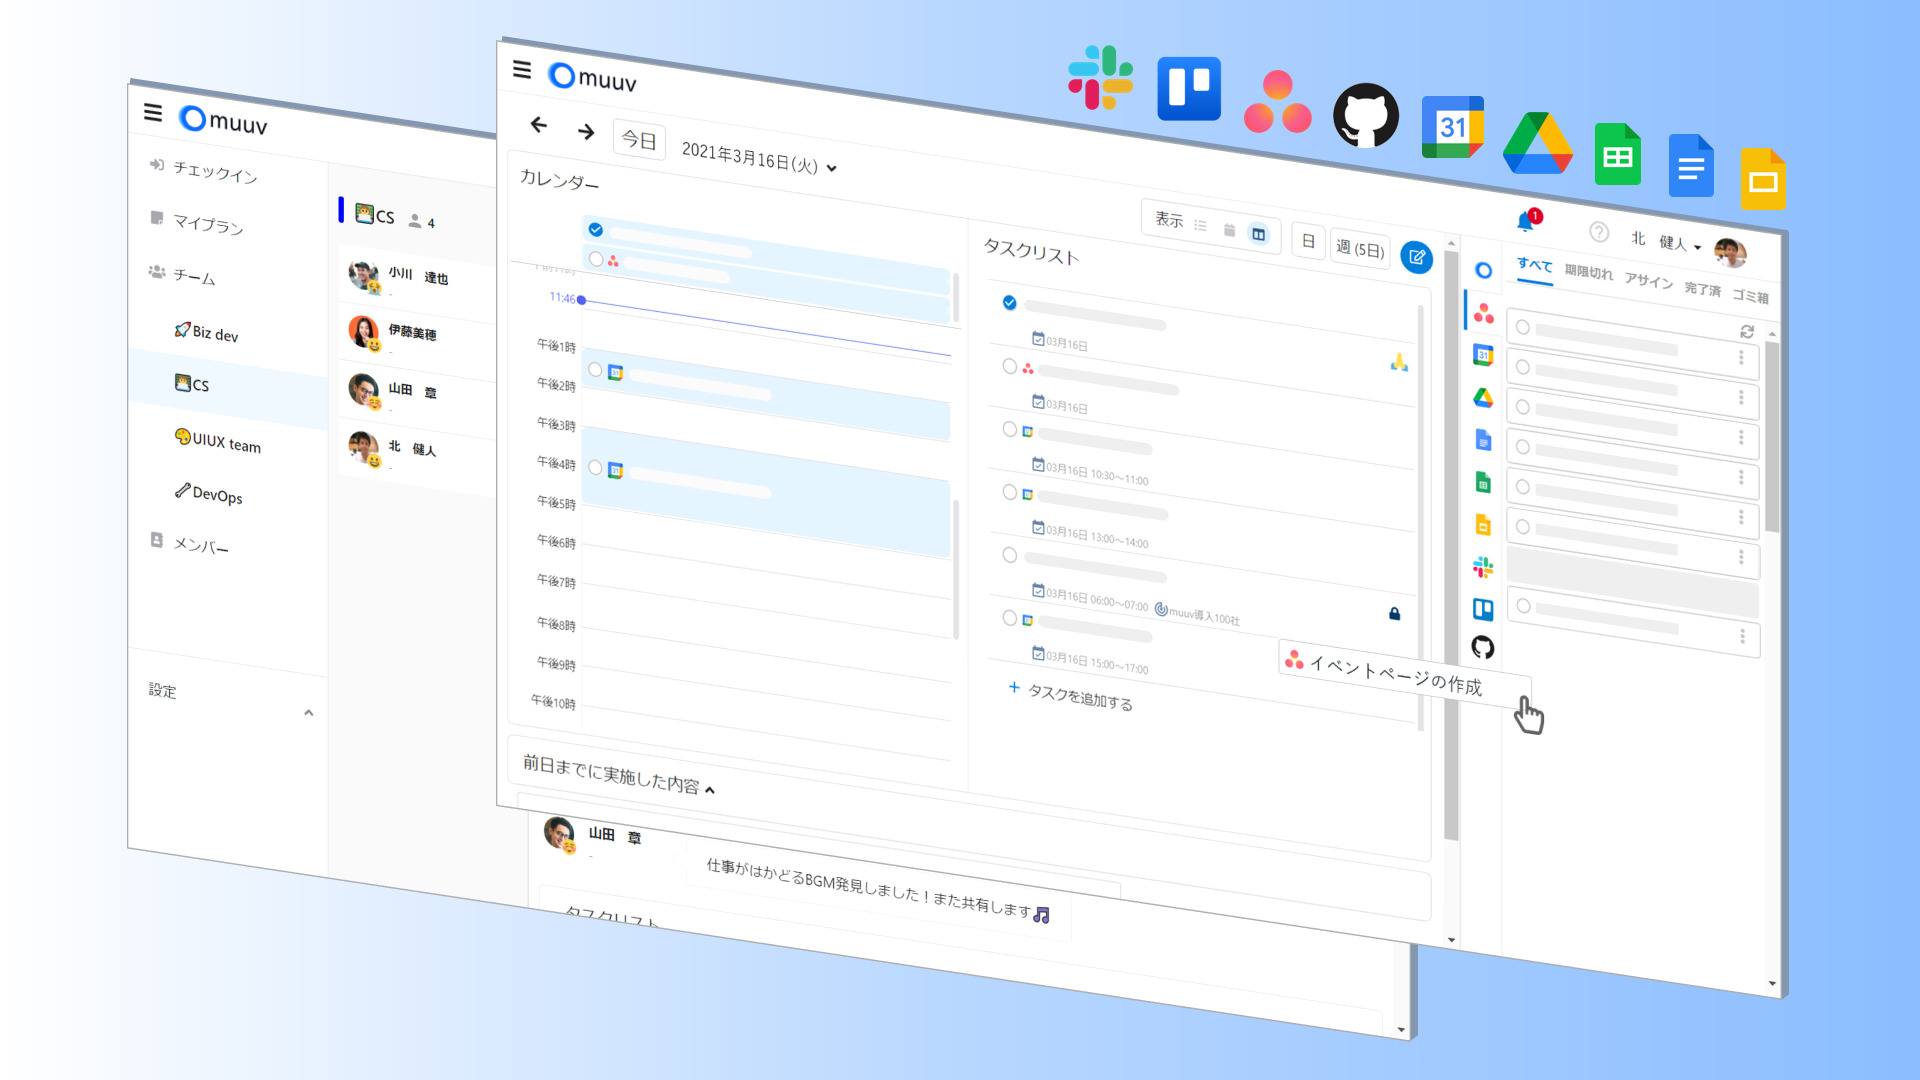Click the scroll-down arrow of right task panel
The image size is (1920, 1080).
(x=1772, y=983)
